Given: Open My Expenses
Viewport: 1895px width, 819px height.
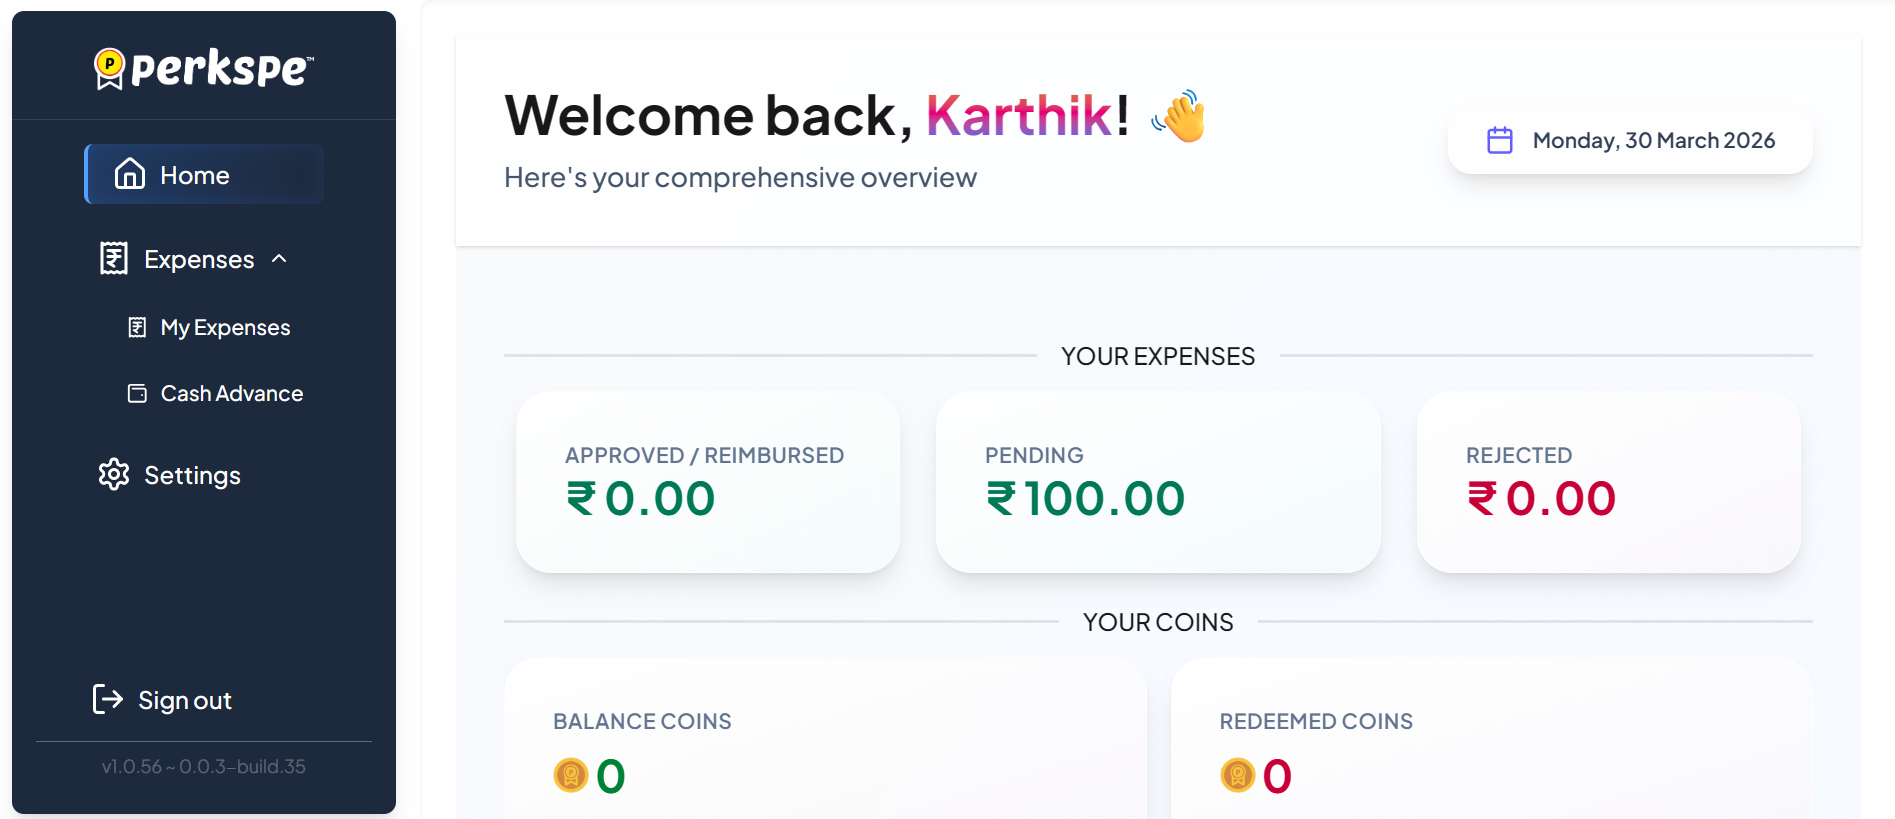Looking at the screenshot, I should 225,326.
